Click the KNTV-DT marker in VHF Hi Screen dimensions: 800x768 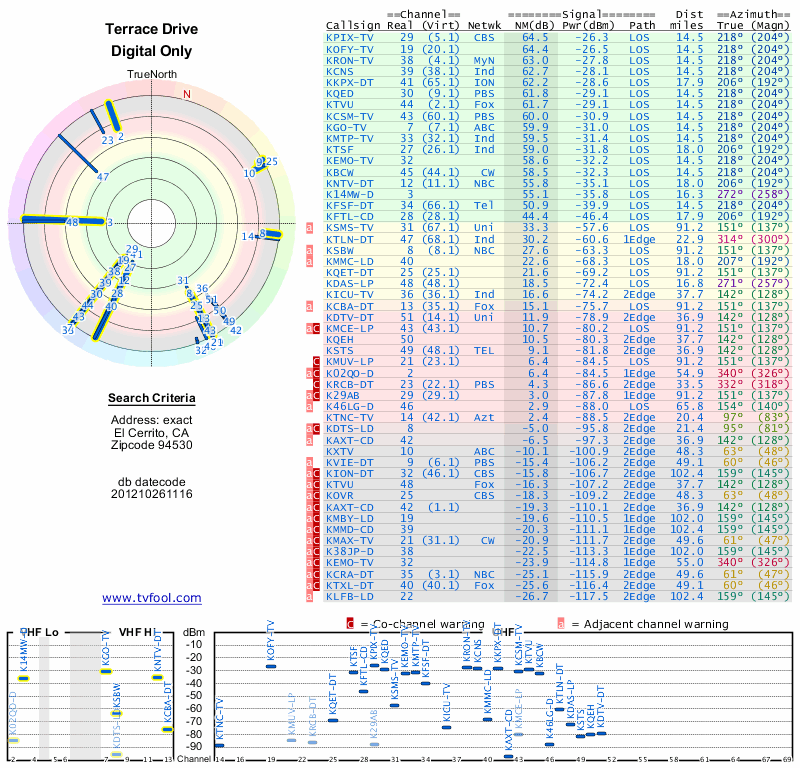coord(157,678)
